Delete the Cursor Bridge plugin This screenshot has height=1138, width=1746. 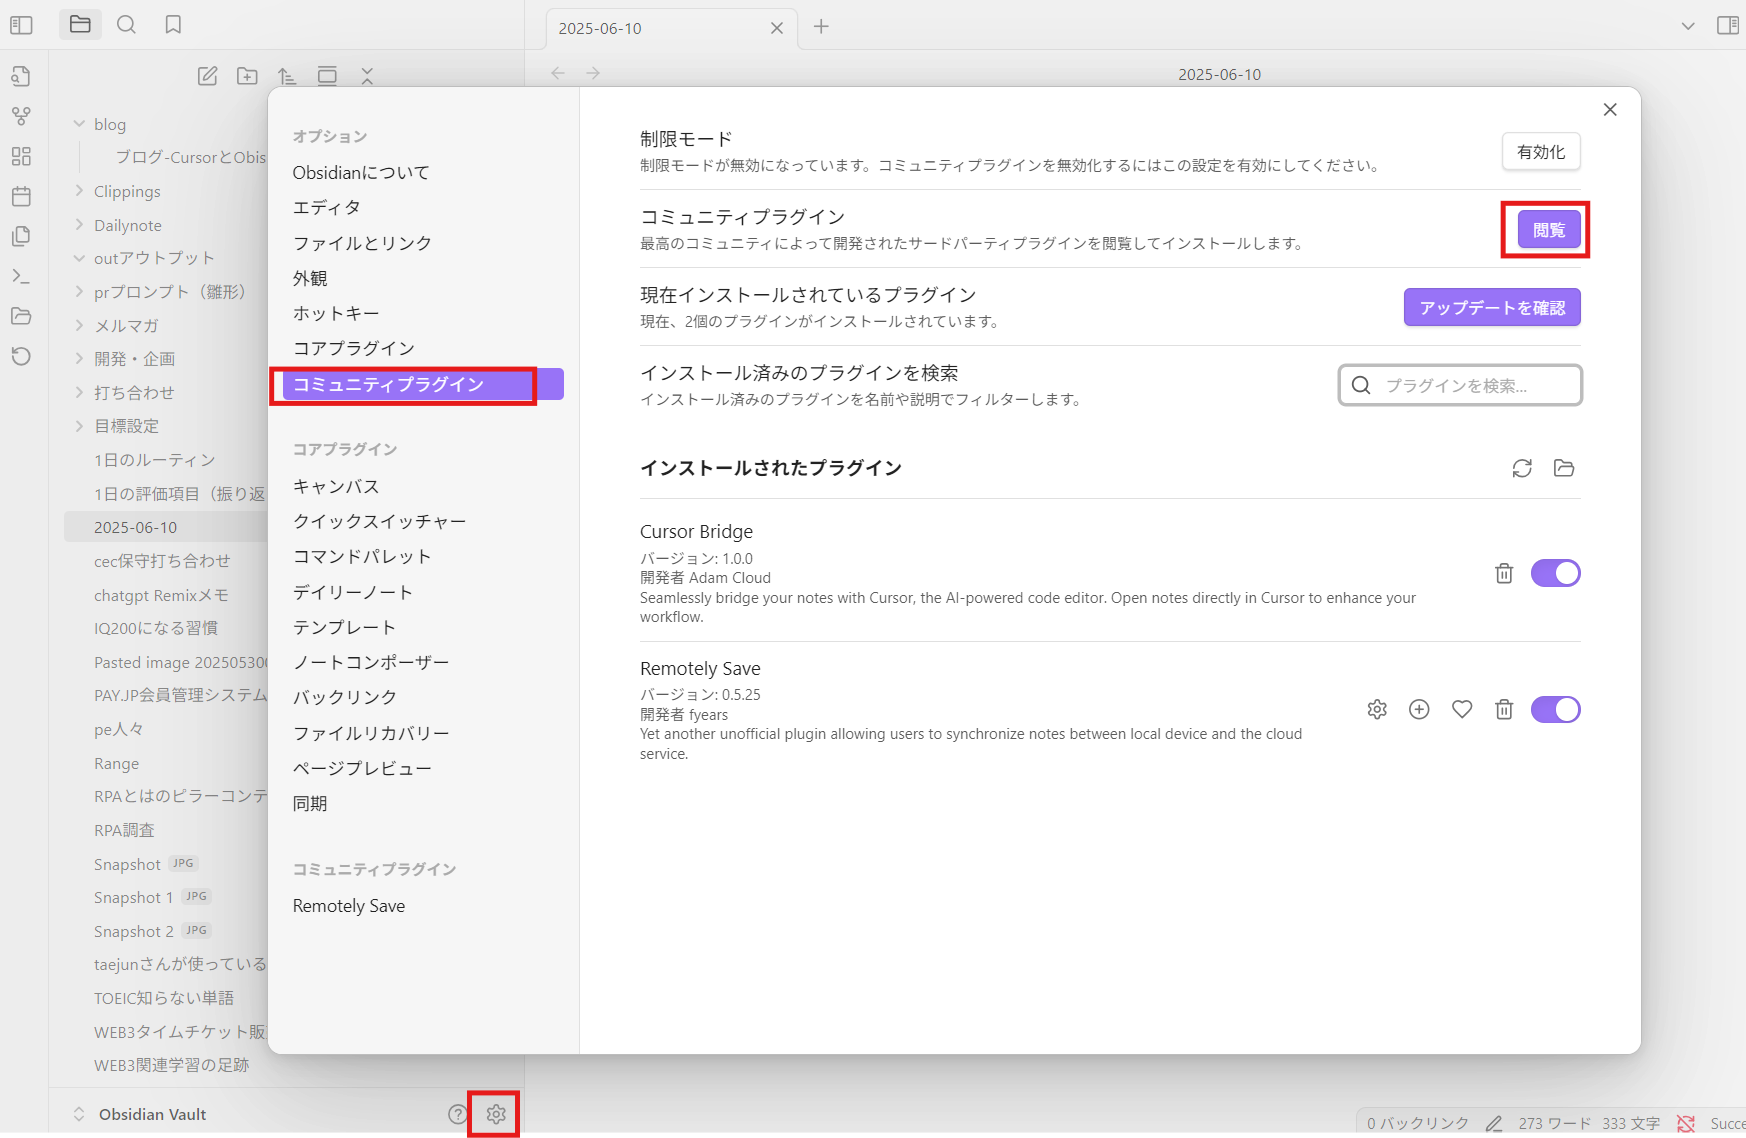coord(1504,573)
